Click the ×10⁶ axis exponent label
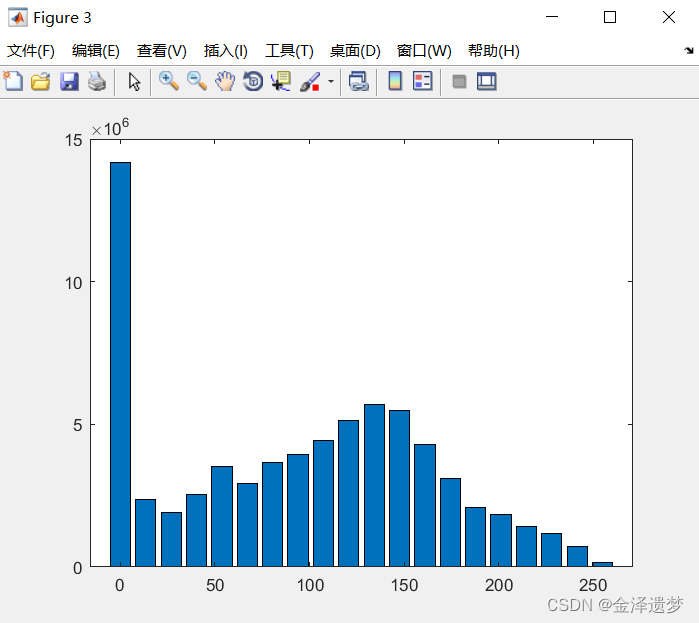Screen dimensions: 699x623 coord(110,127)
